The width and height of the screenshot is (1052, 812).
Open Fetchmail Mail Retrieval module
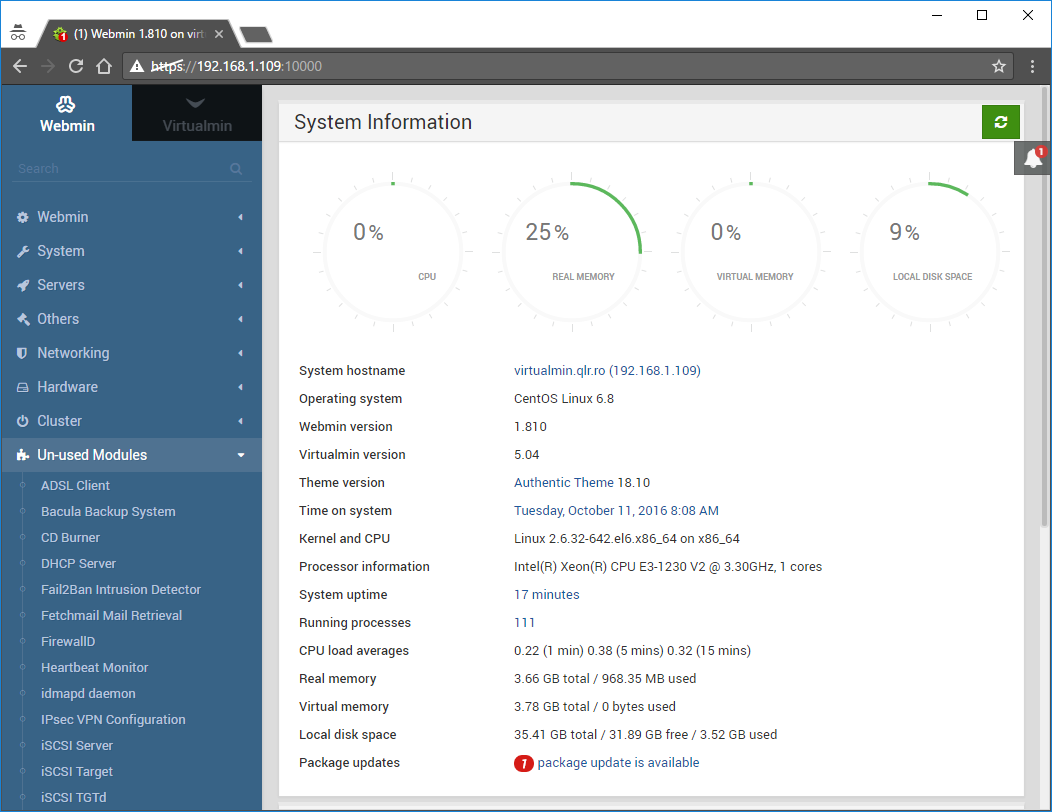(111, 616)
